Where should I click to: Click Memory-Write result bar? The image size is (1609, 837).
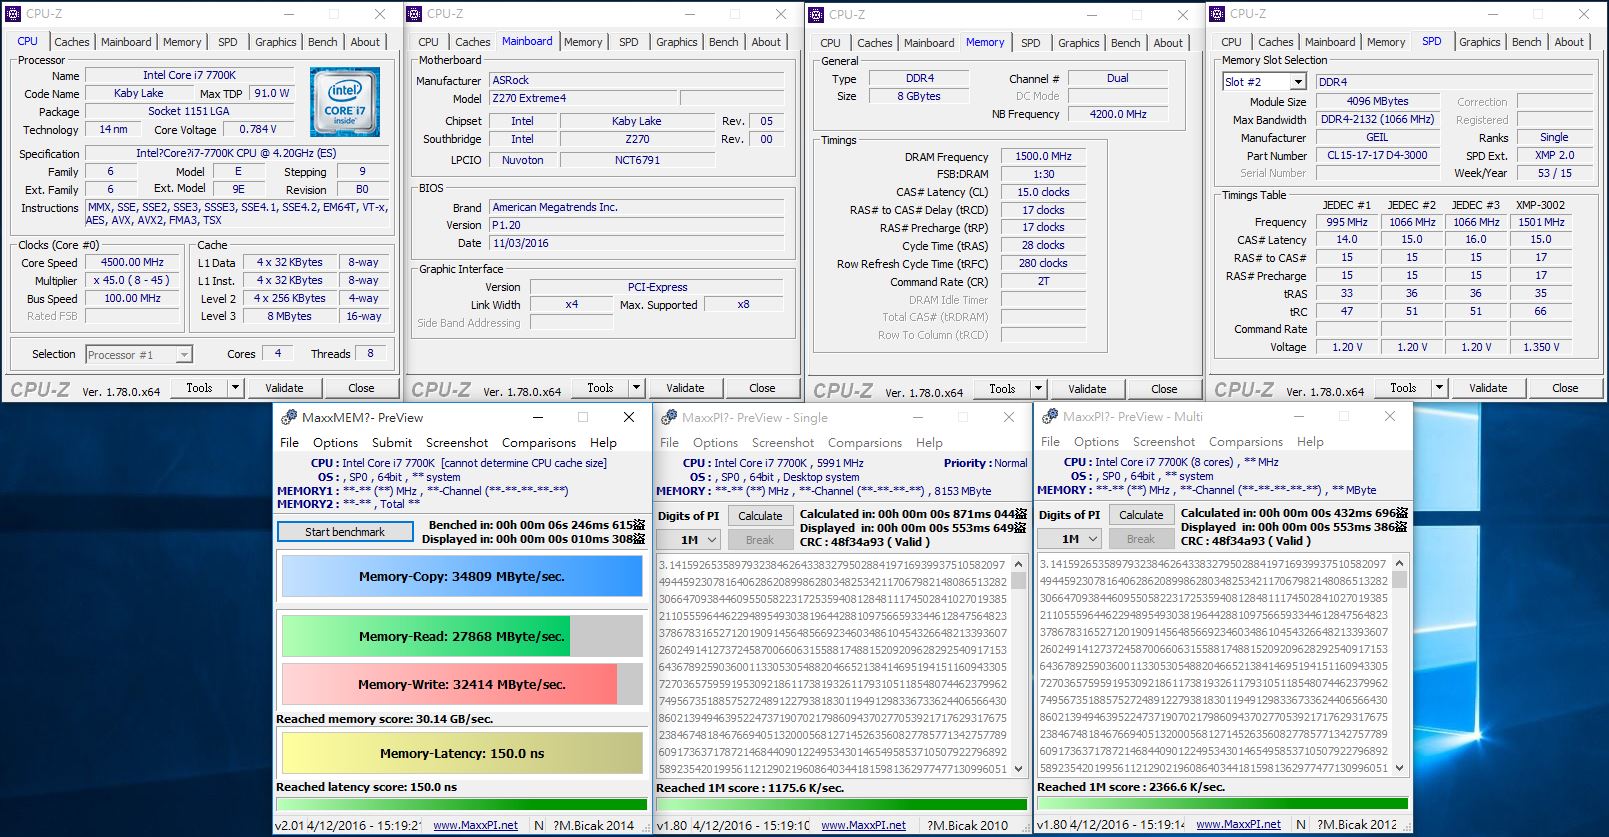(462, 685)
